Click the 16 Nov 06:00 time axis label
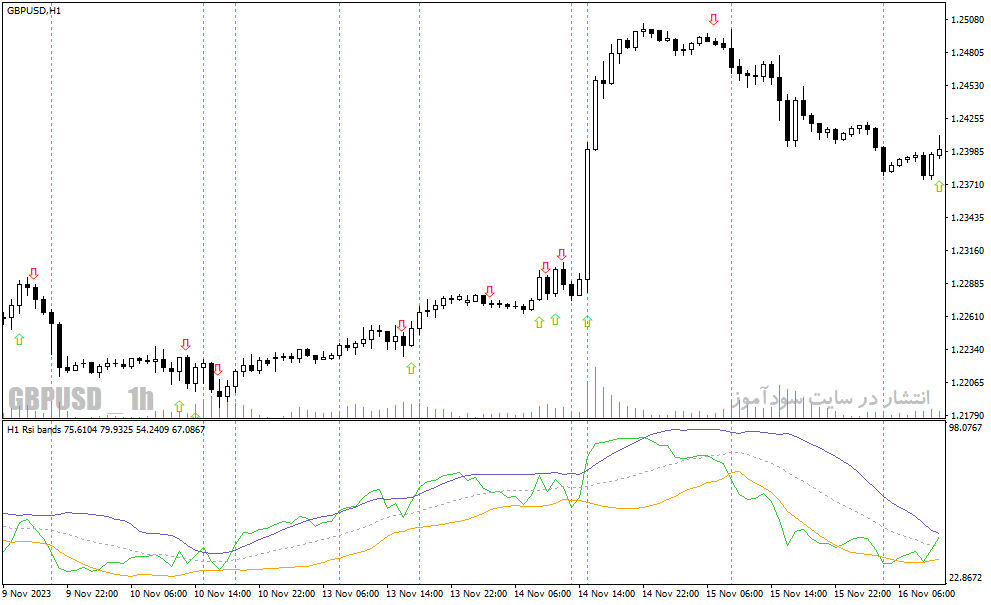 click(927, 594)
